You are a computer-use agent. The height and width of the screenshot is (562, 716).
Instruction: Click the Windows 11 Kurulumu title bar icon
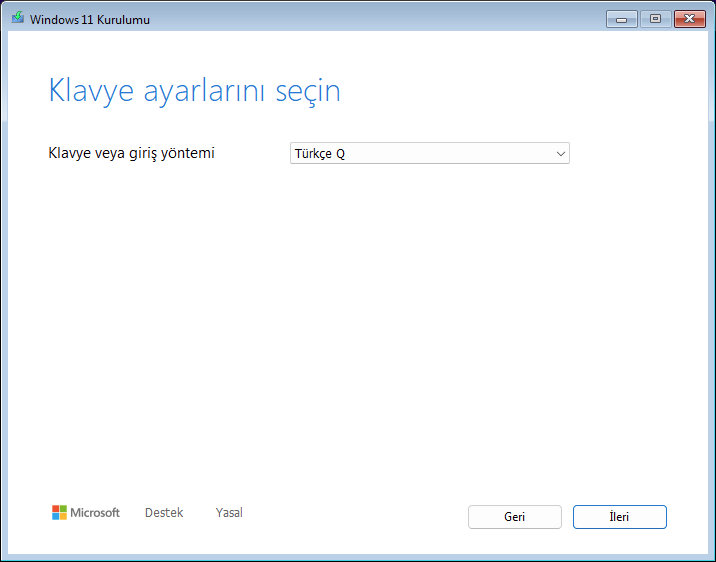point(18,18)
